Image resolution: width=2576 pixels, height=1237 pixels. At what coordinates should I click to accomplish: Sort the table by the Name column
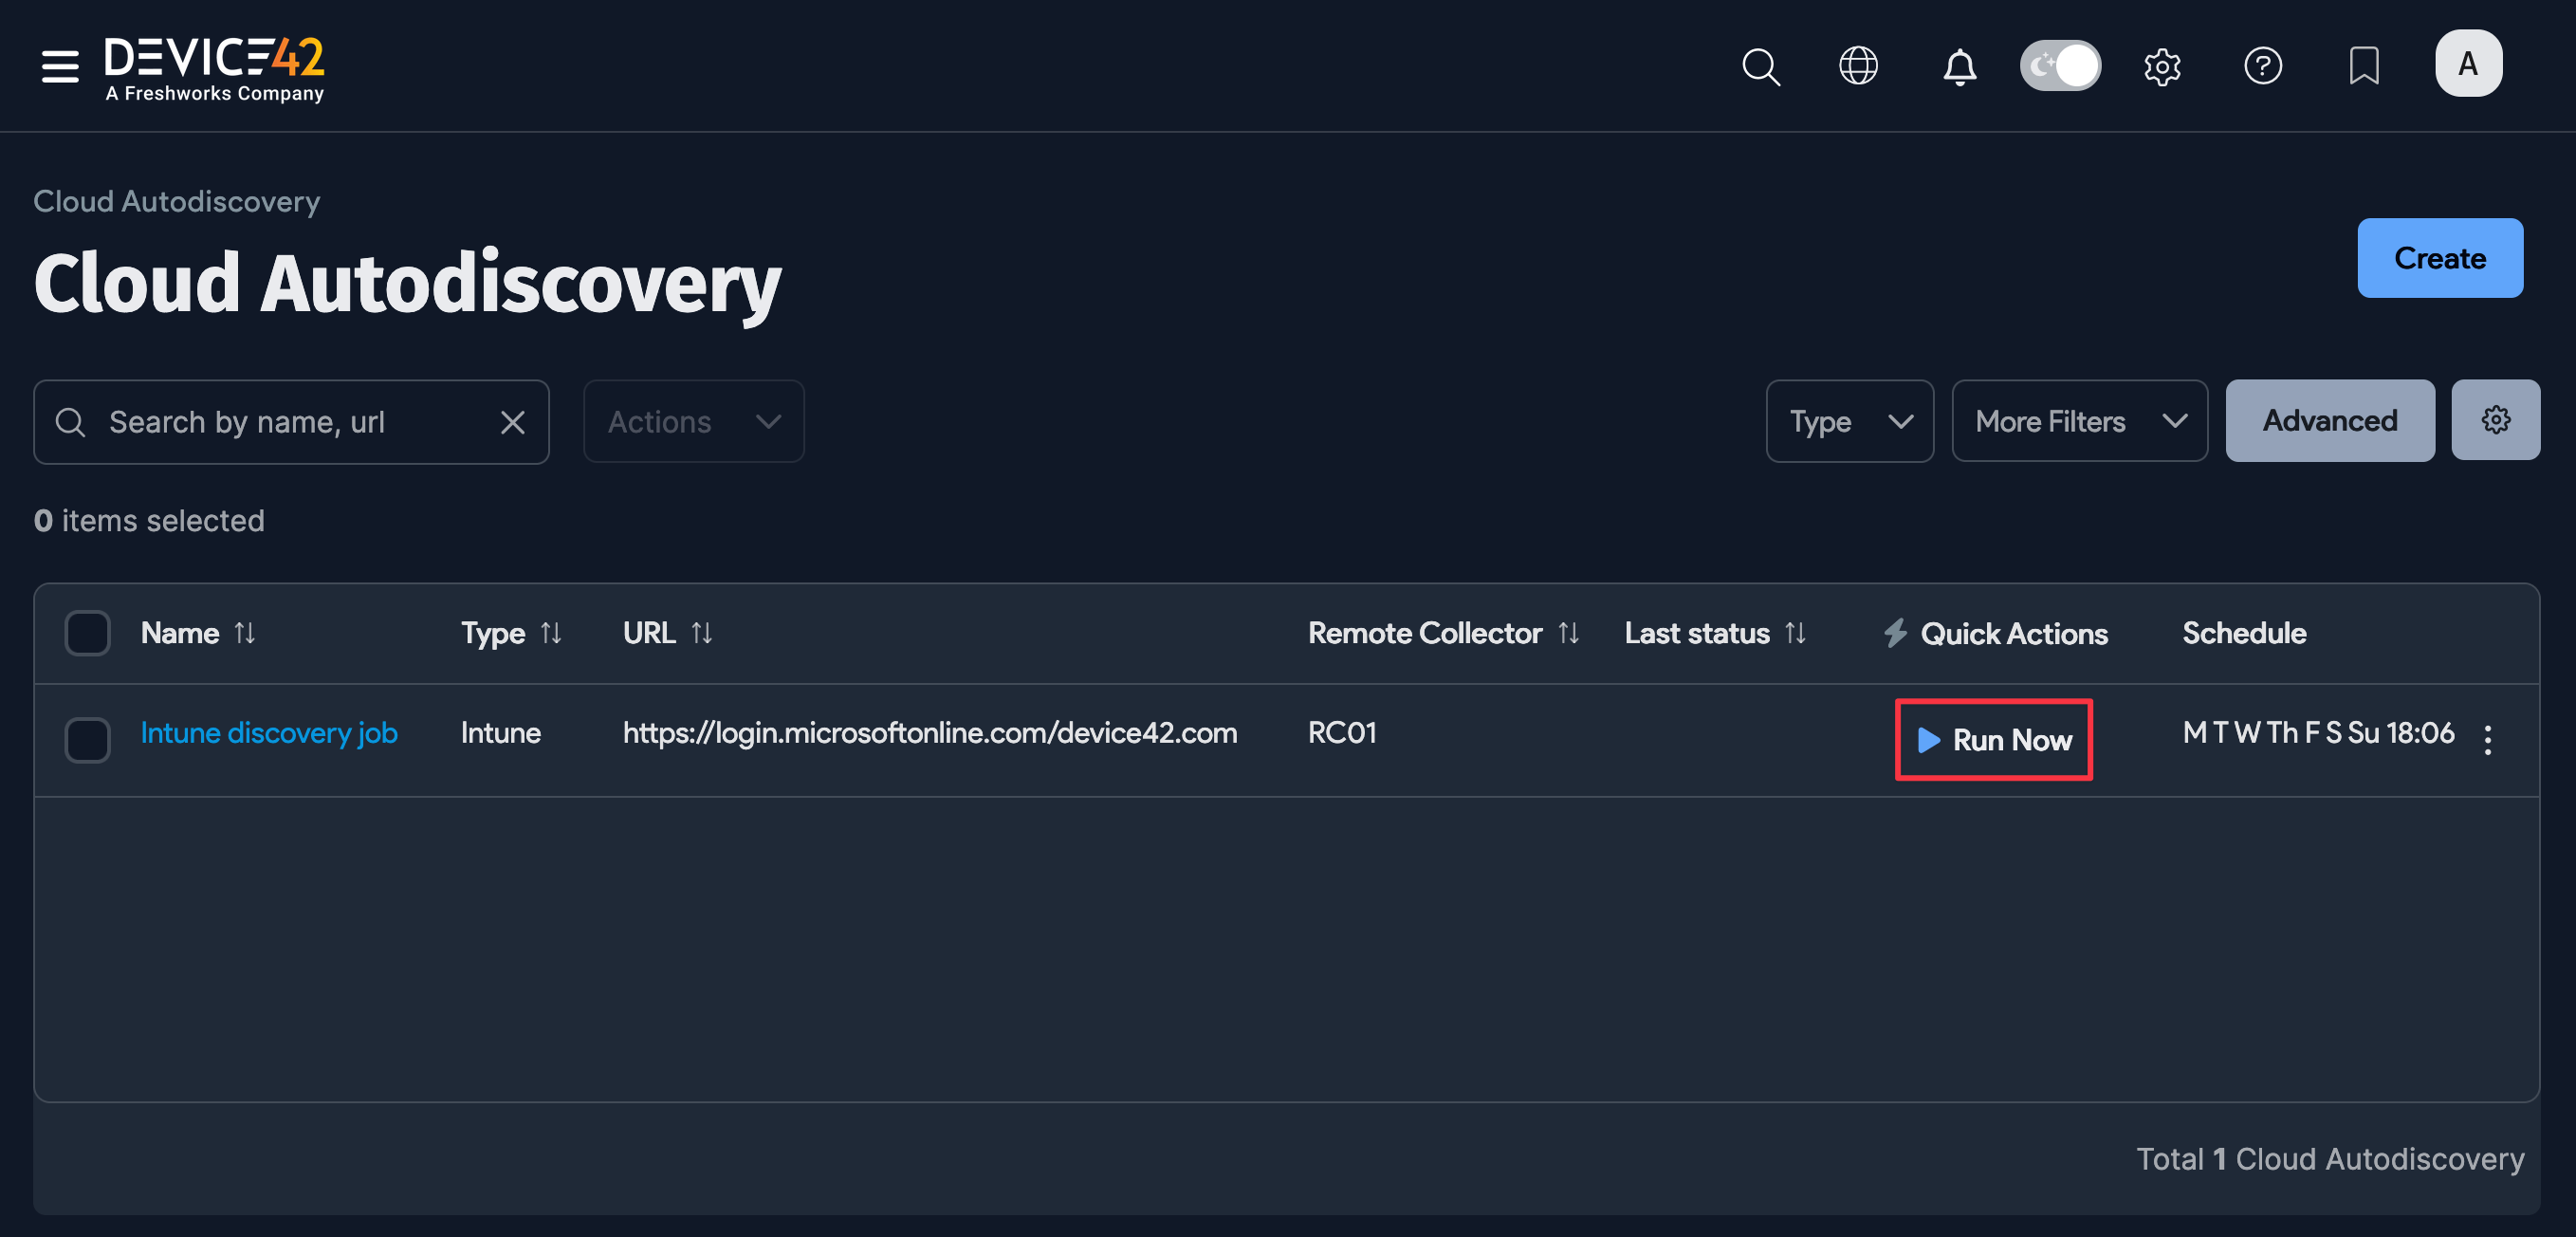(x=246, y=632)
